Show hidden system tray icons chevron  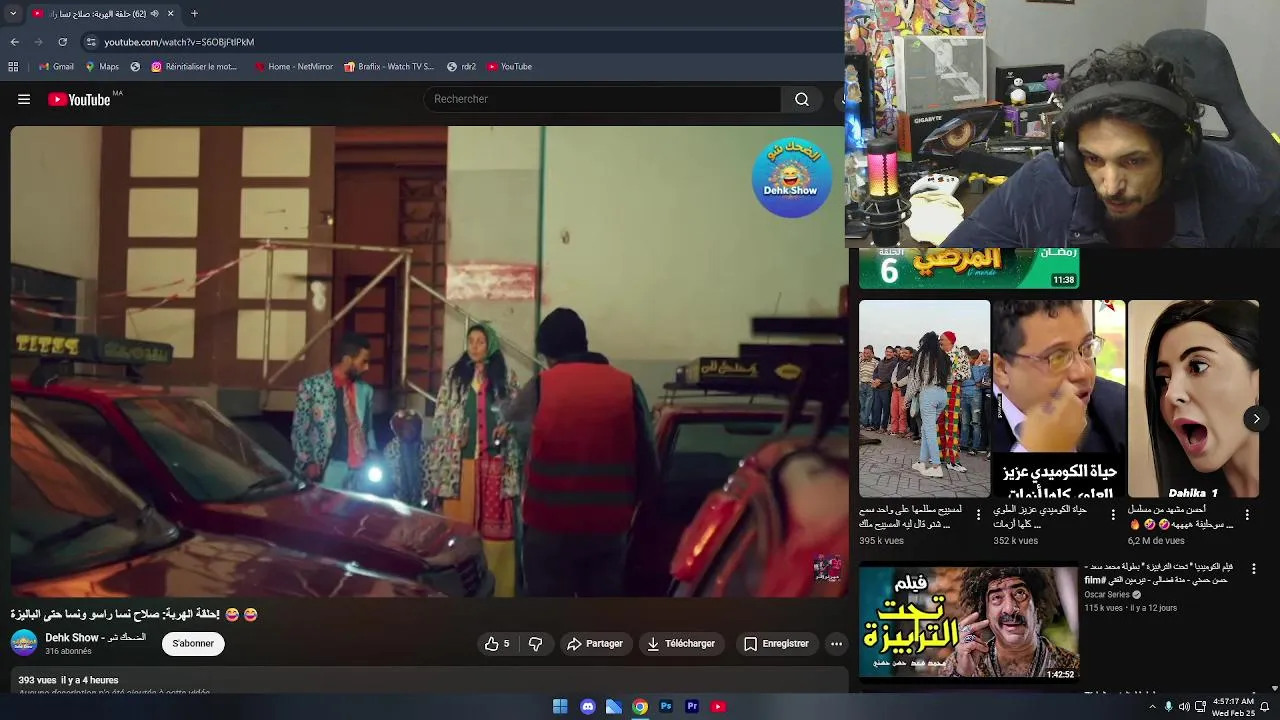[1153, 707]
